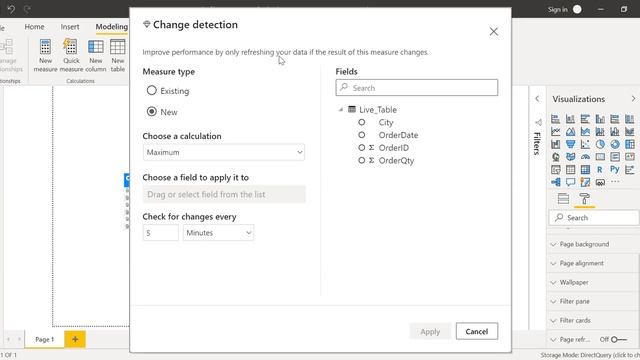Select the Slicer visualization
The height and width of the screenshot is (360, 640).
click(x=556, y=169)
